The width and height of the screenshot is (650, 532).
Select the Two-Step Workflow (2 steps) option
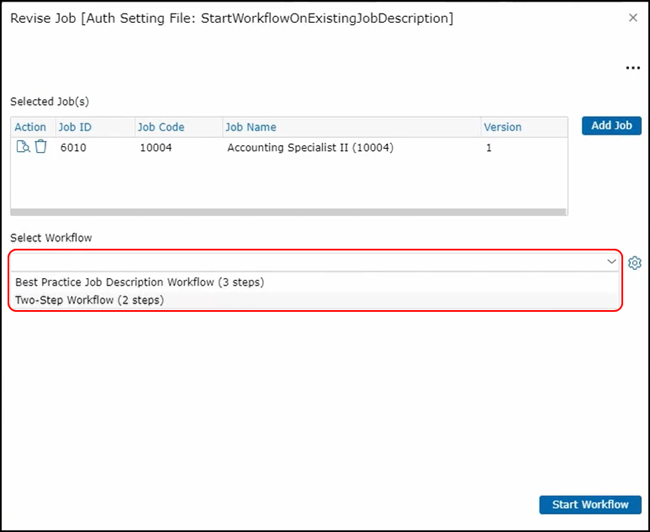[90, 300]
